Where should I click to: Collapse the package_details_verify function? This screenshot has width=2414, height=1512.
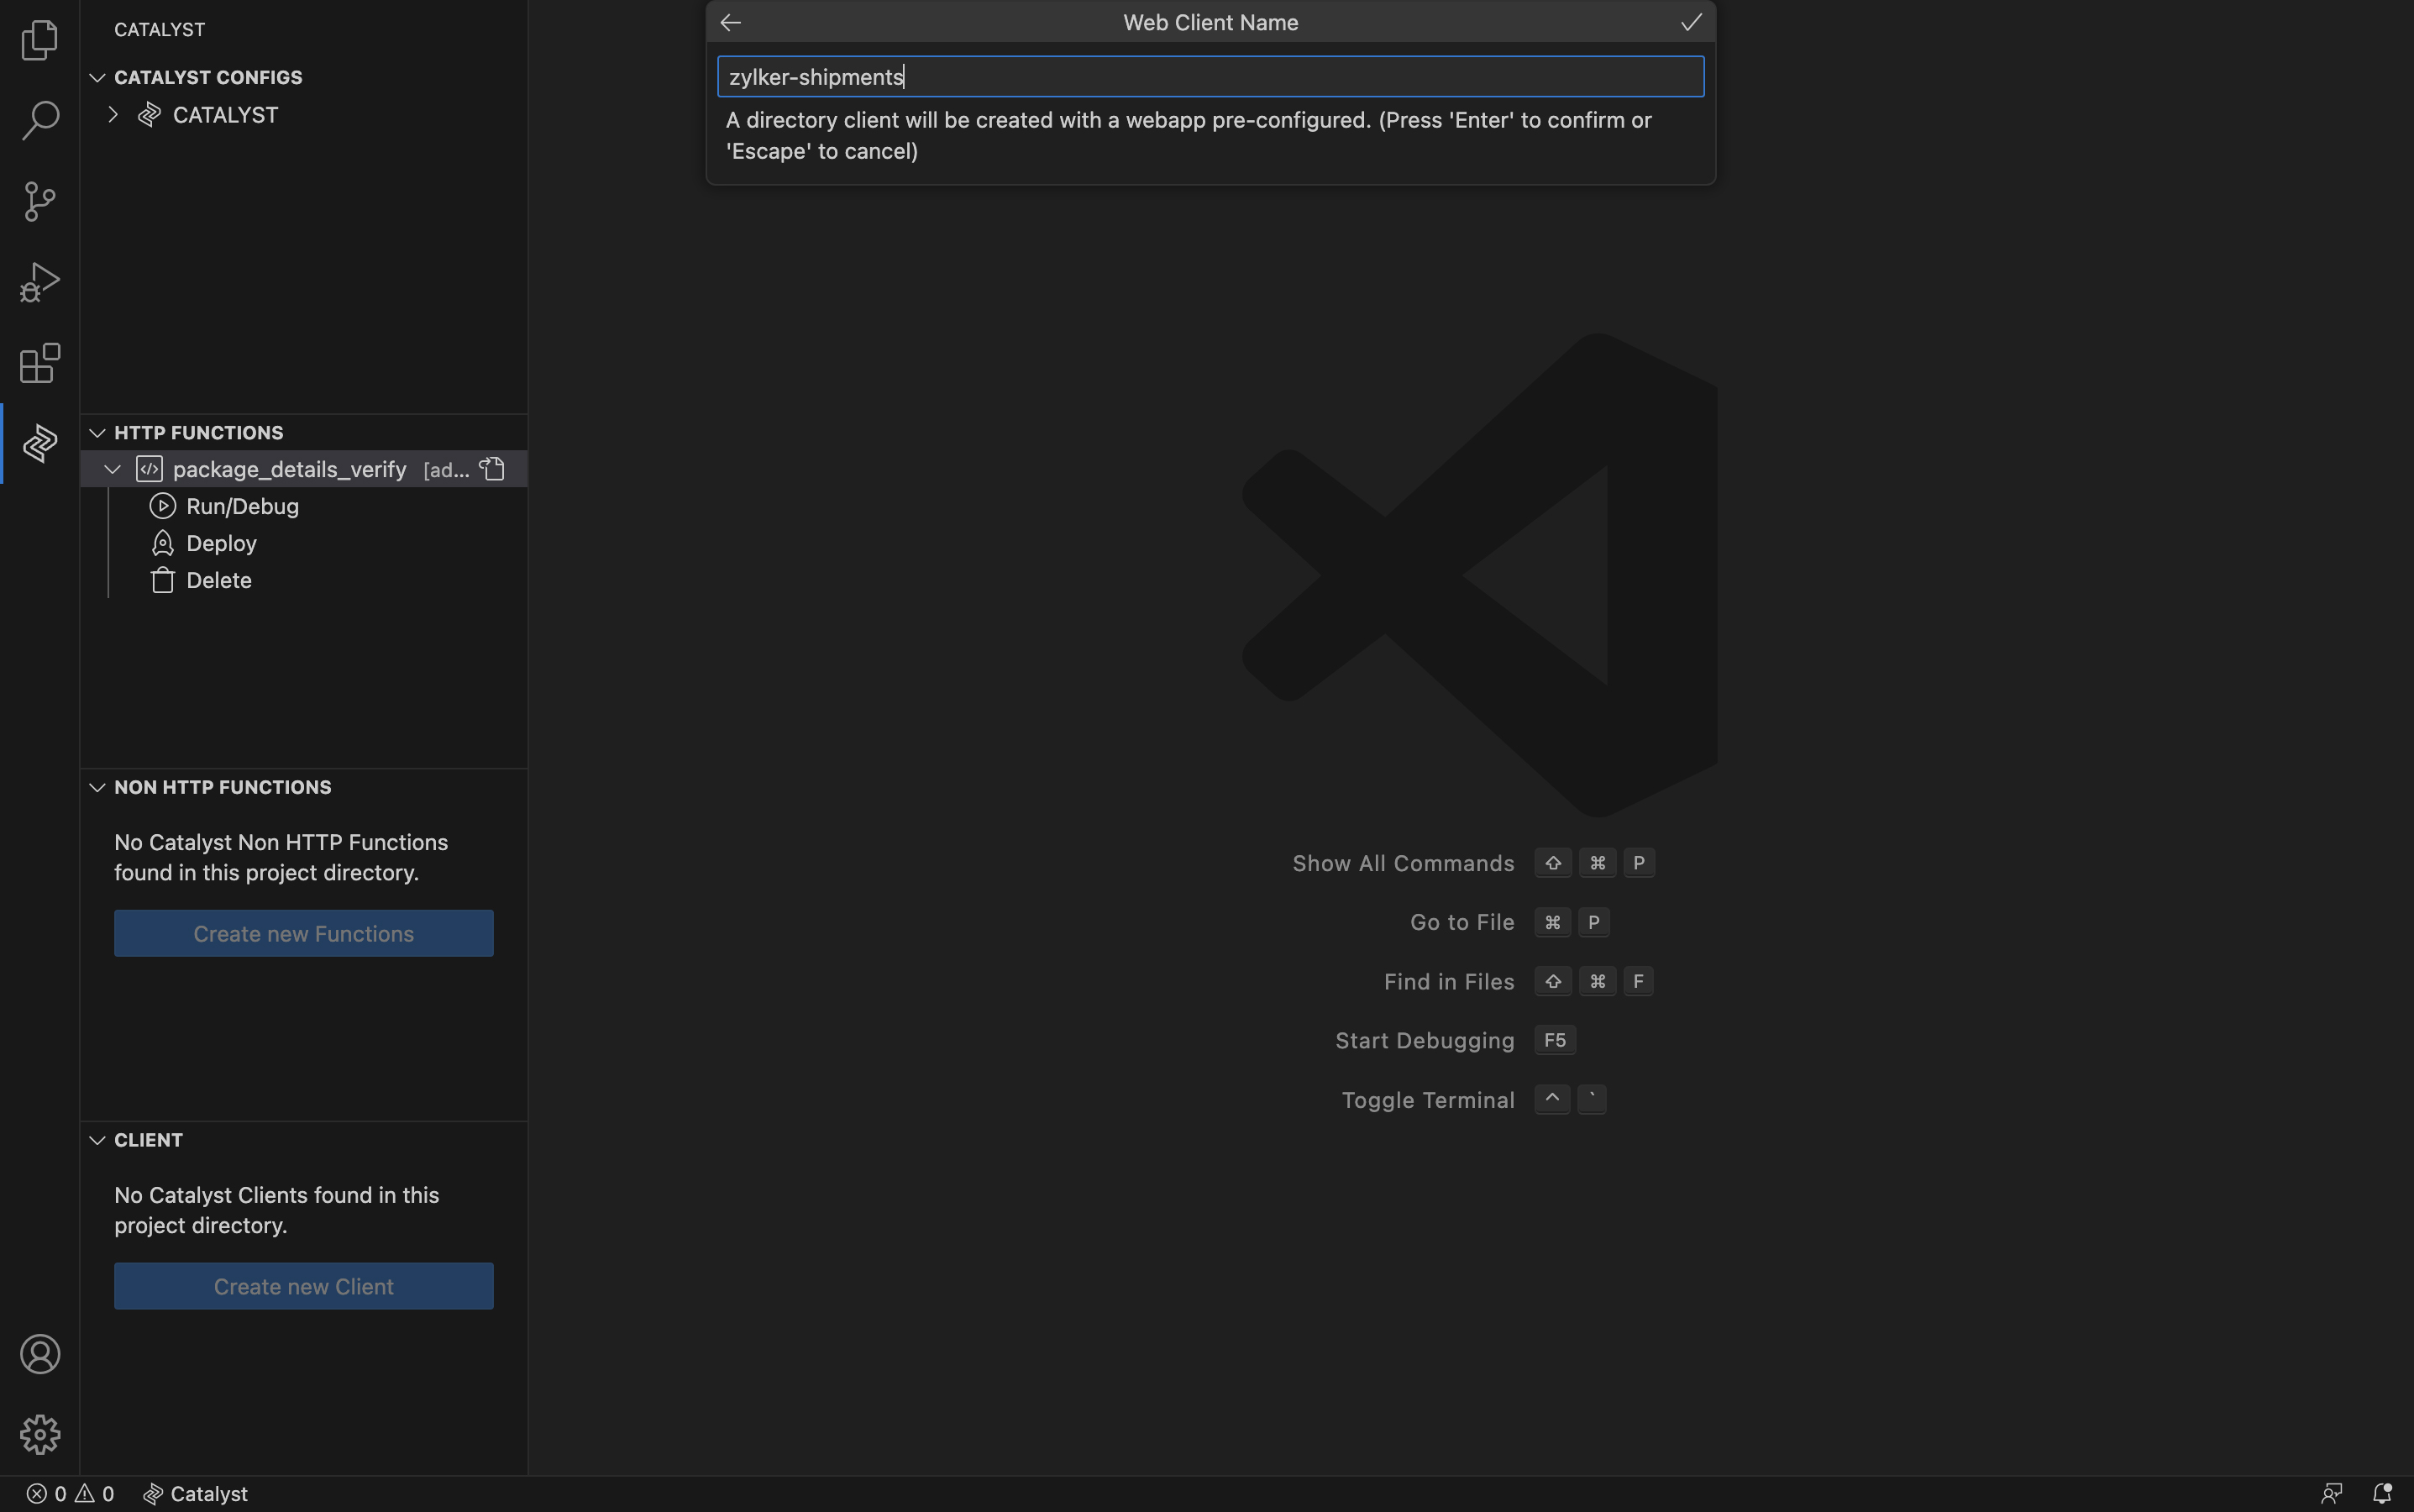click(110, 467)
